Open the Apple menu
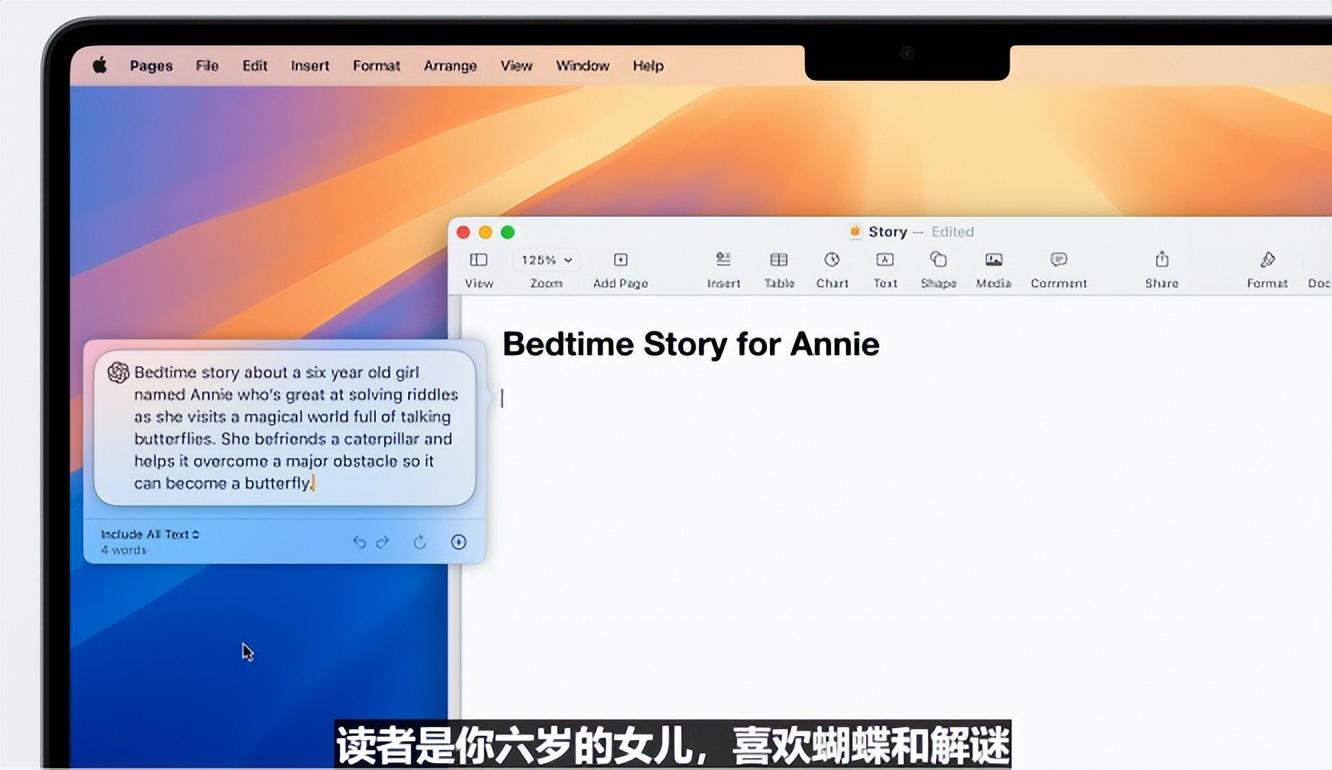This screenshot has height=770, width=1332. coord(100,66)
